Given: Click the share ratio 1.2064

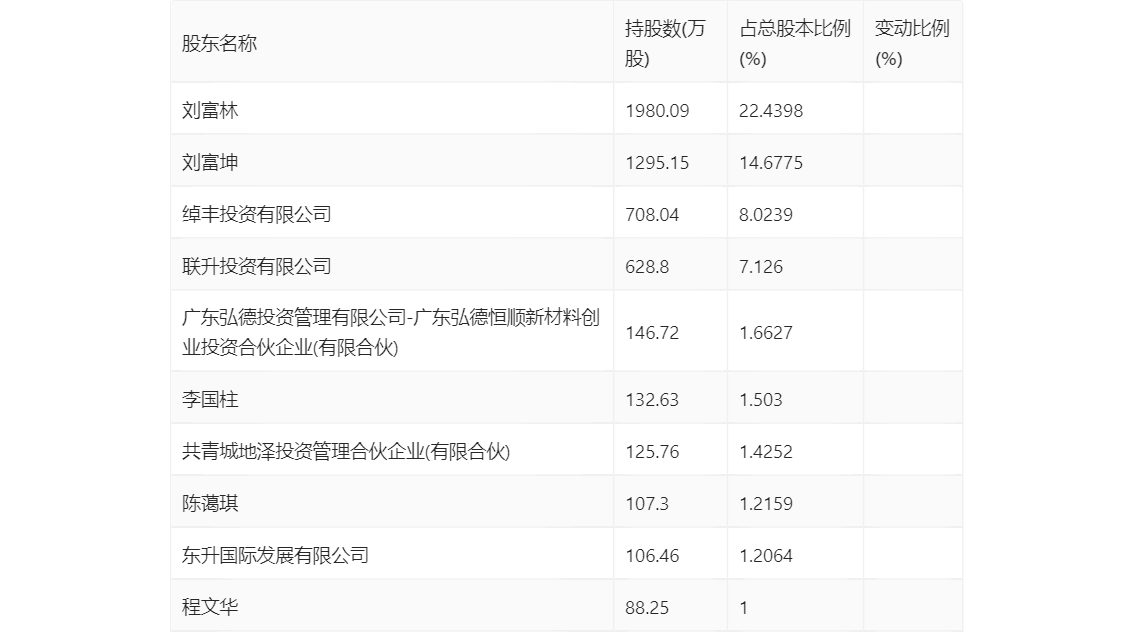Looking at the screenshot, I should point(766,556).
